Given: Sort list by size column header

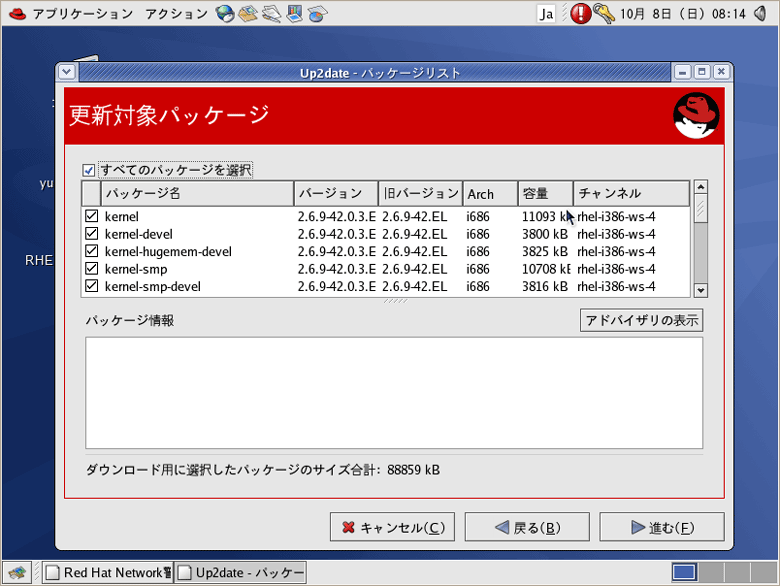Looking at the screenshot, I should tap(545, 193).
